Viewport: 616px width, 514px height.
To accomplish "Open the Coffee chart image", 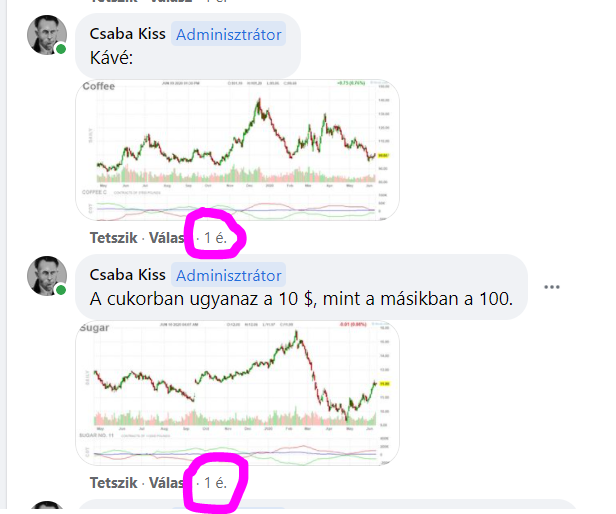I will (237, 150).
